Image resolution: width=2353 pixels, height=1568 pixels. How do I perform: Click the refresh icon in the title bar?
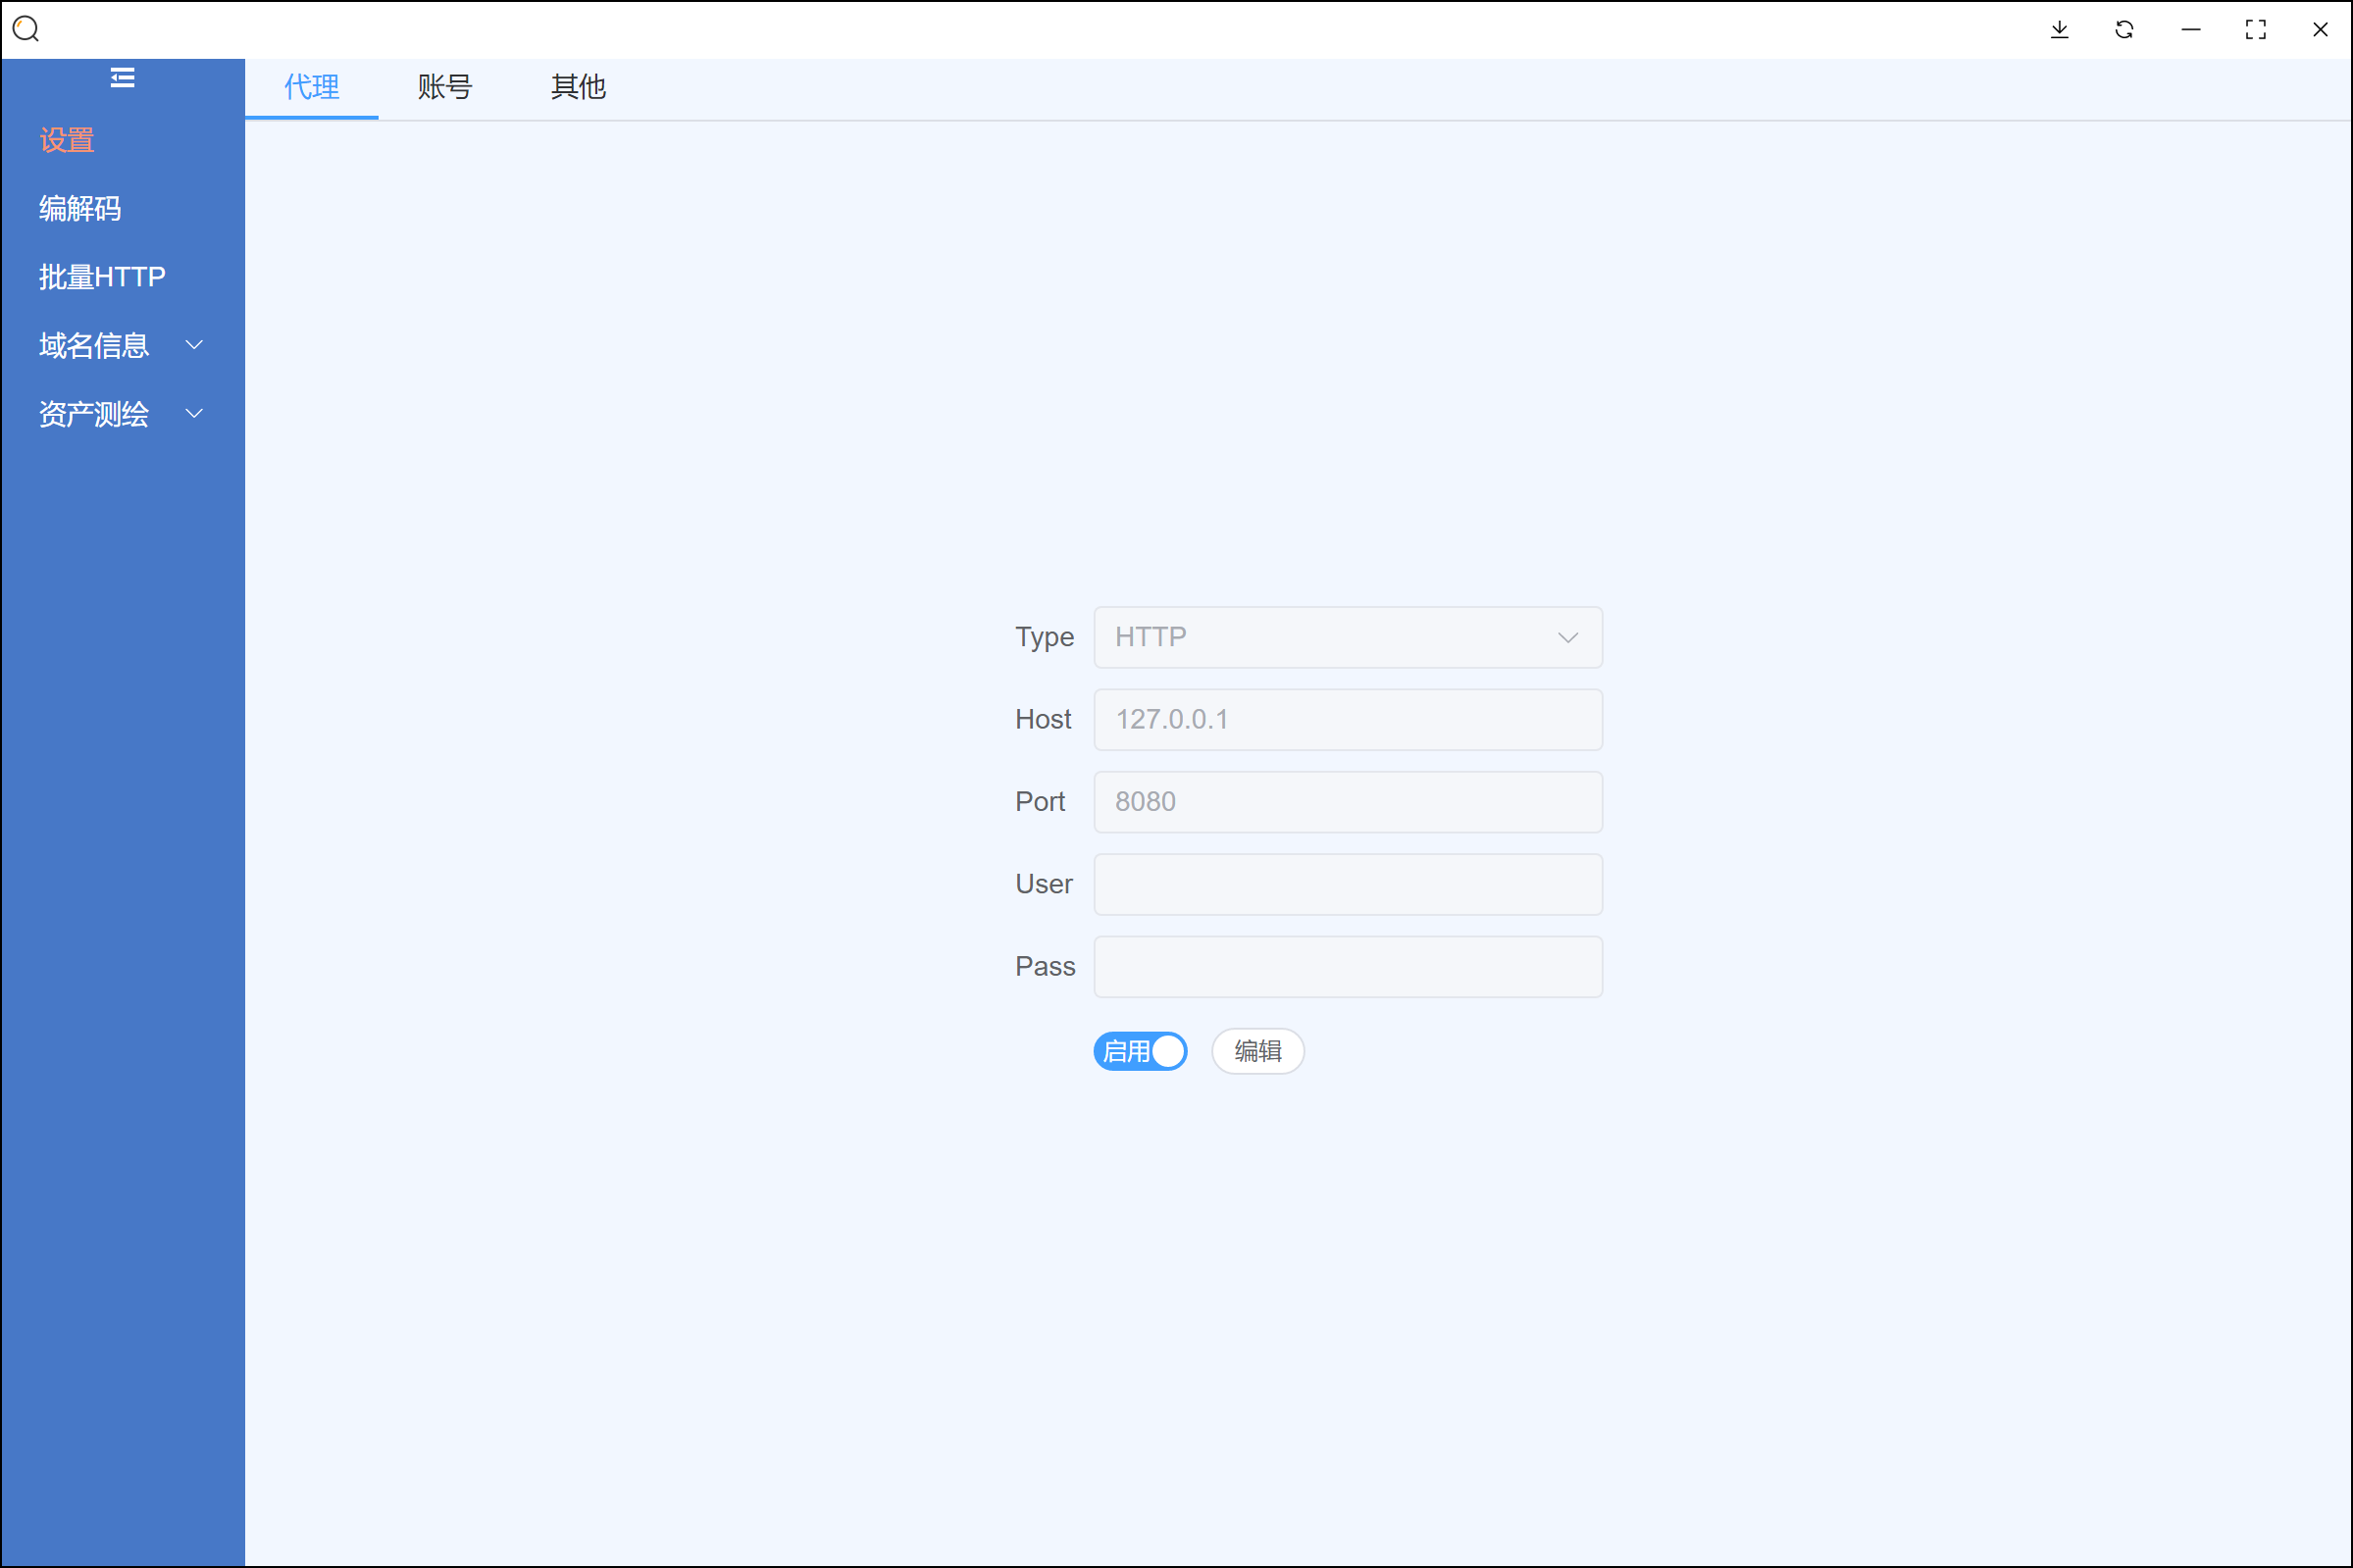[x=2124, y=29]
